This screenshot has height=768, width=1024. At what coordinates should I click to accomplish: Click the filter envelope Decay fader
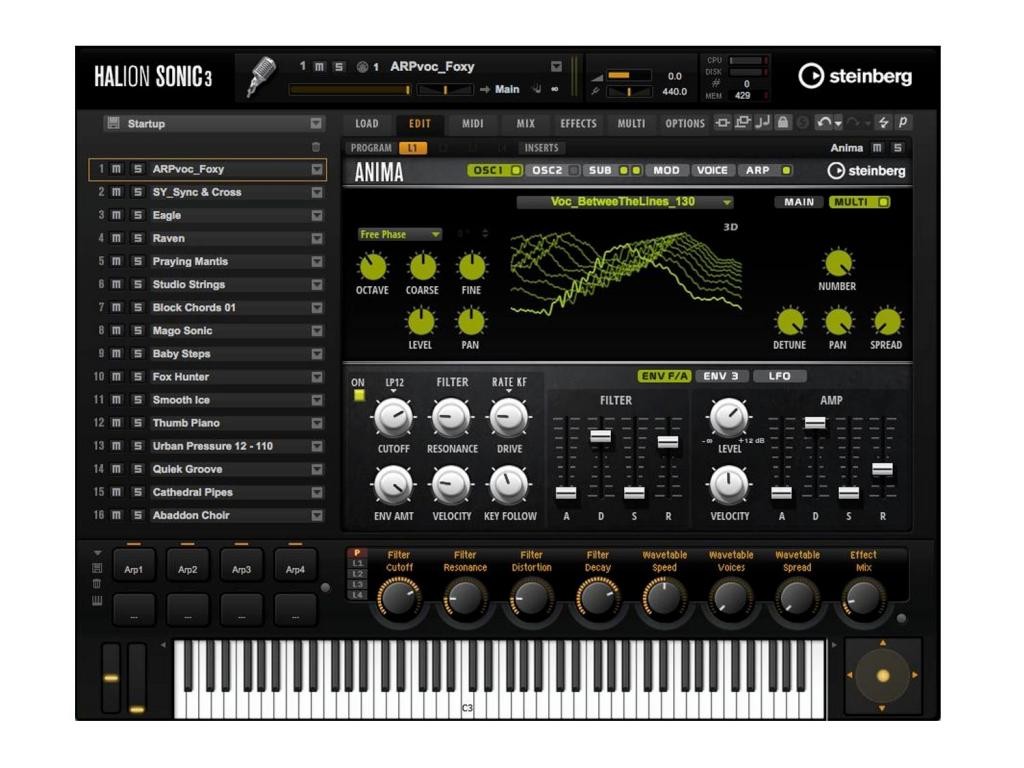[x=601, y=436]
